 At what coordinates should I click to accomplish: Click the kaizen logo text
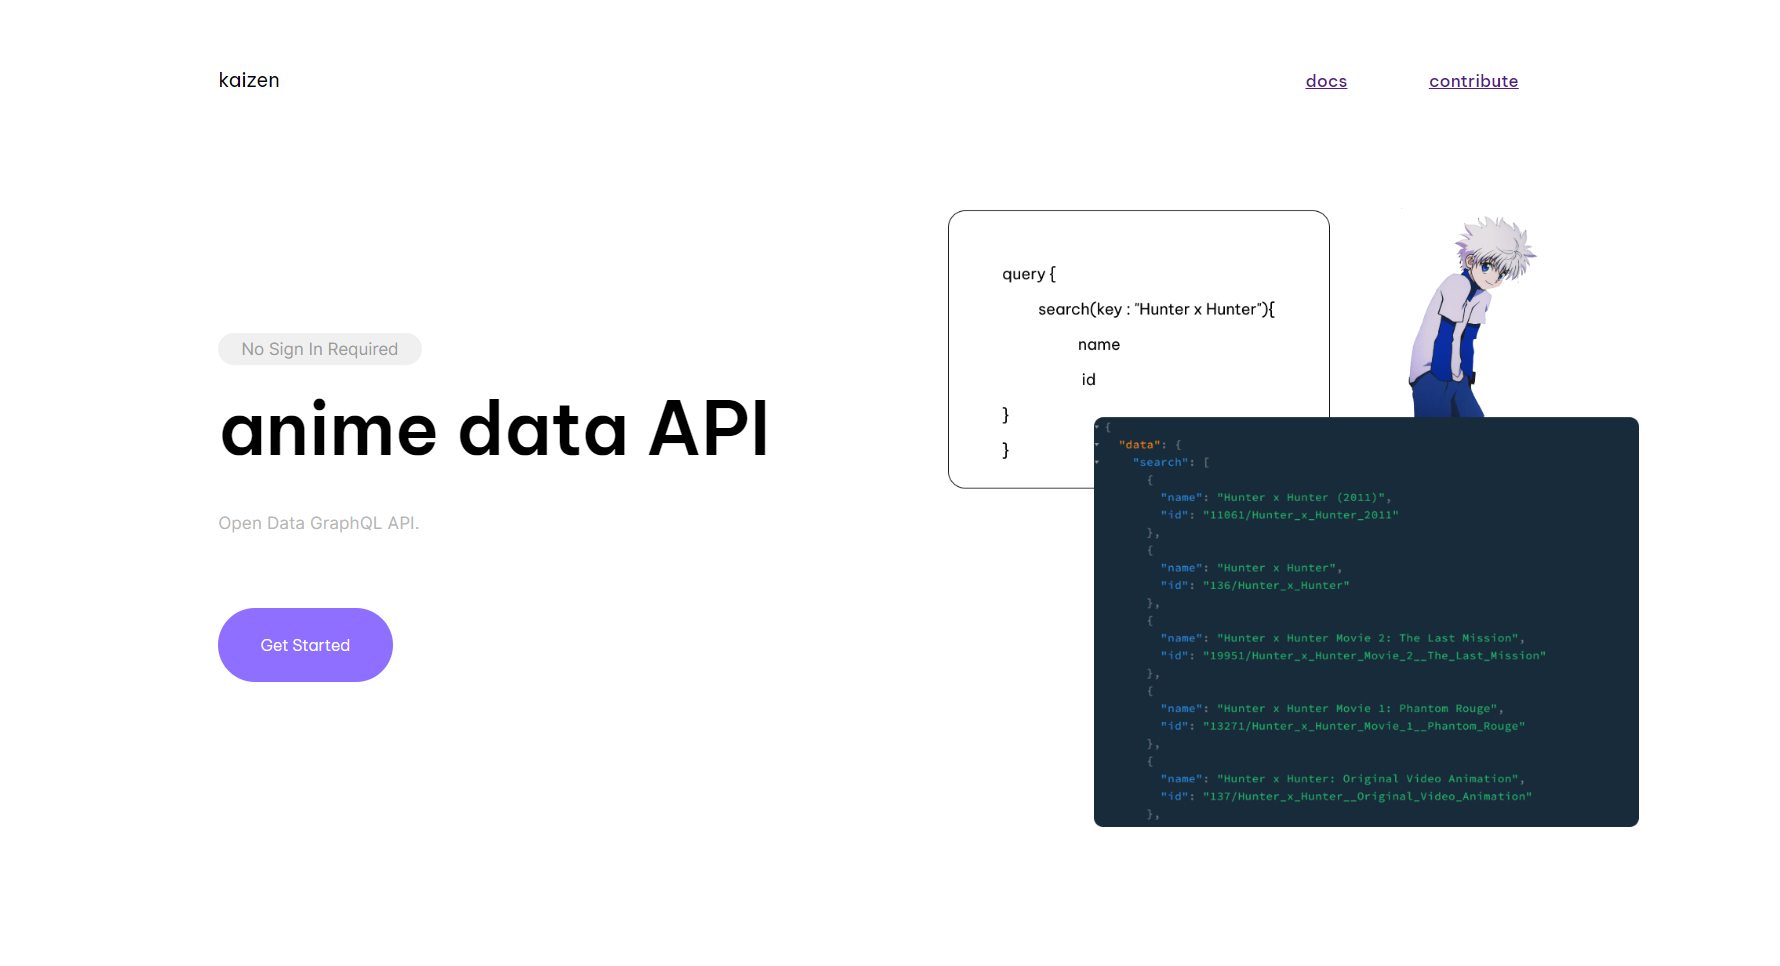pos(249,80)
